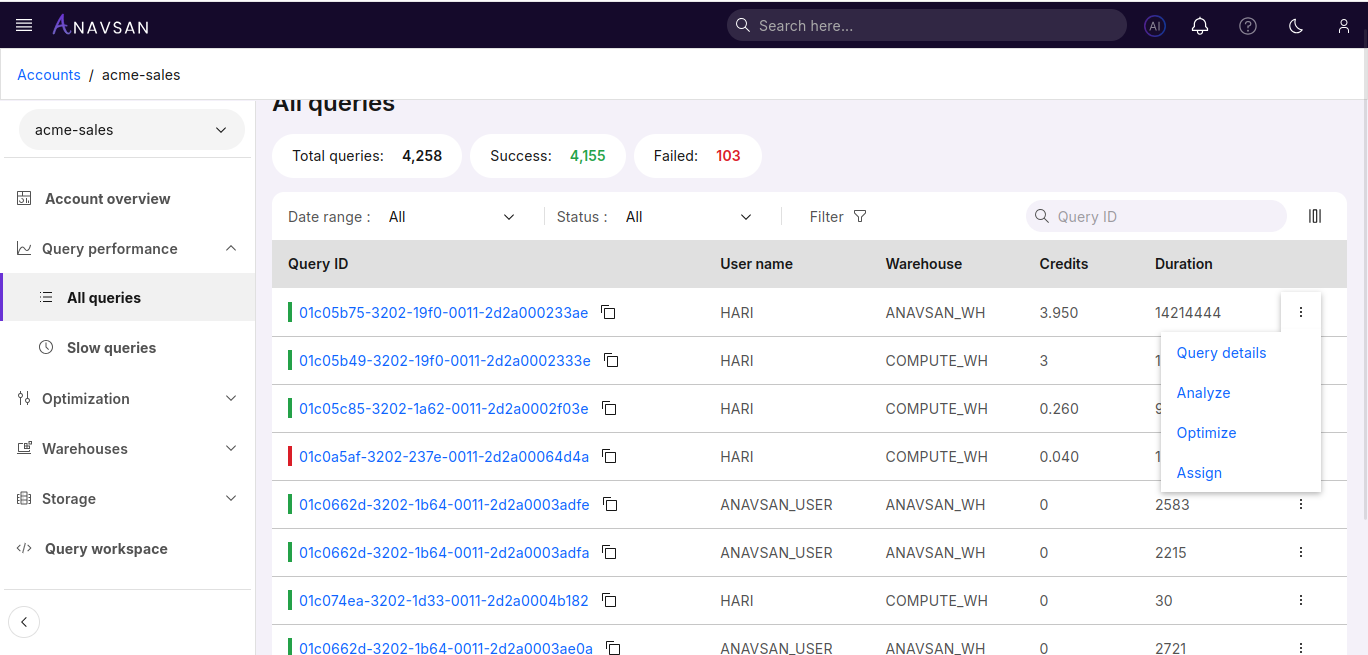Toggle the hamburger menu icon top left
The width and height of the screenshot is (1368, 655).
[x=23, y=25]
